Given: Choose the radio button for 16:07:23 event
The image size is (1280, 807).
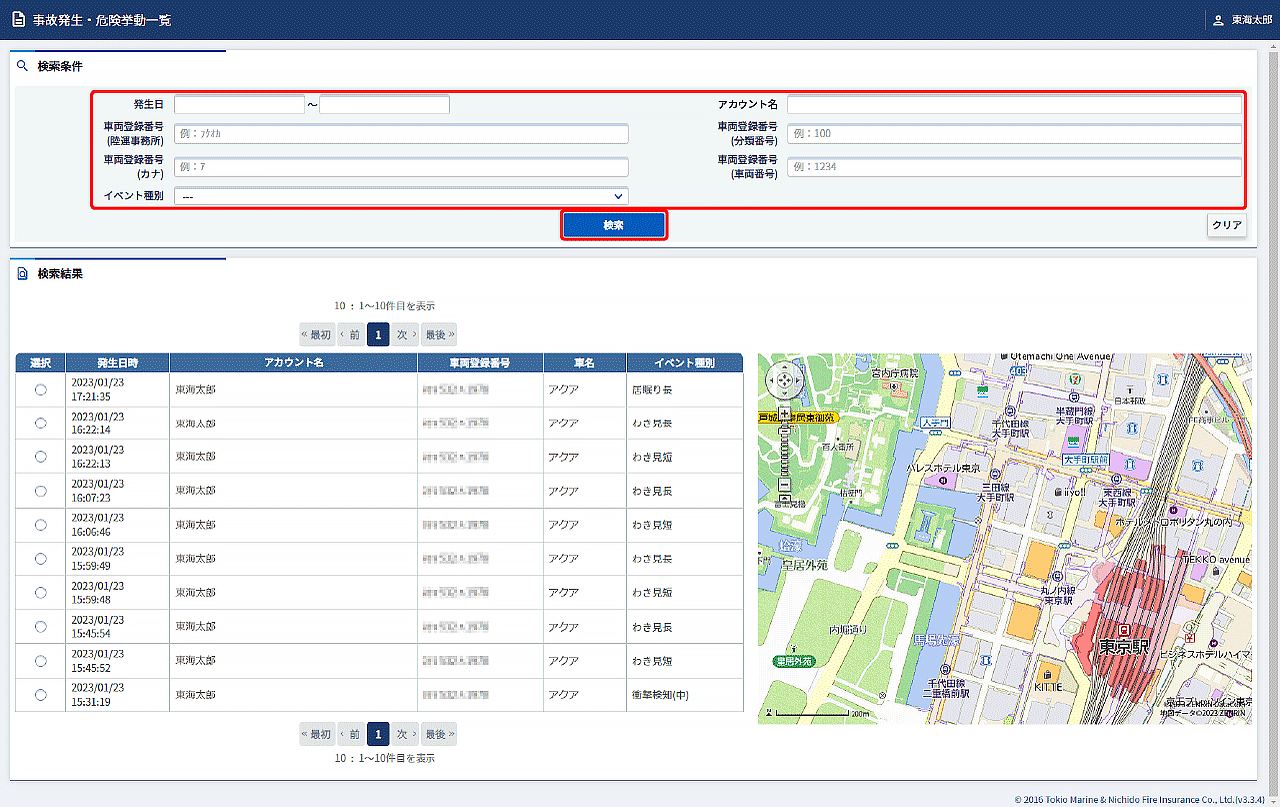Looking at the screenshot, I should tap(41, 491).
